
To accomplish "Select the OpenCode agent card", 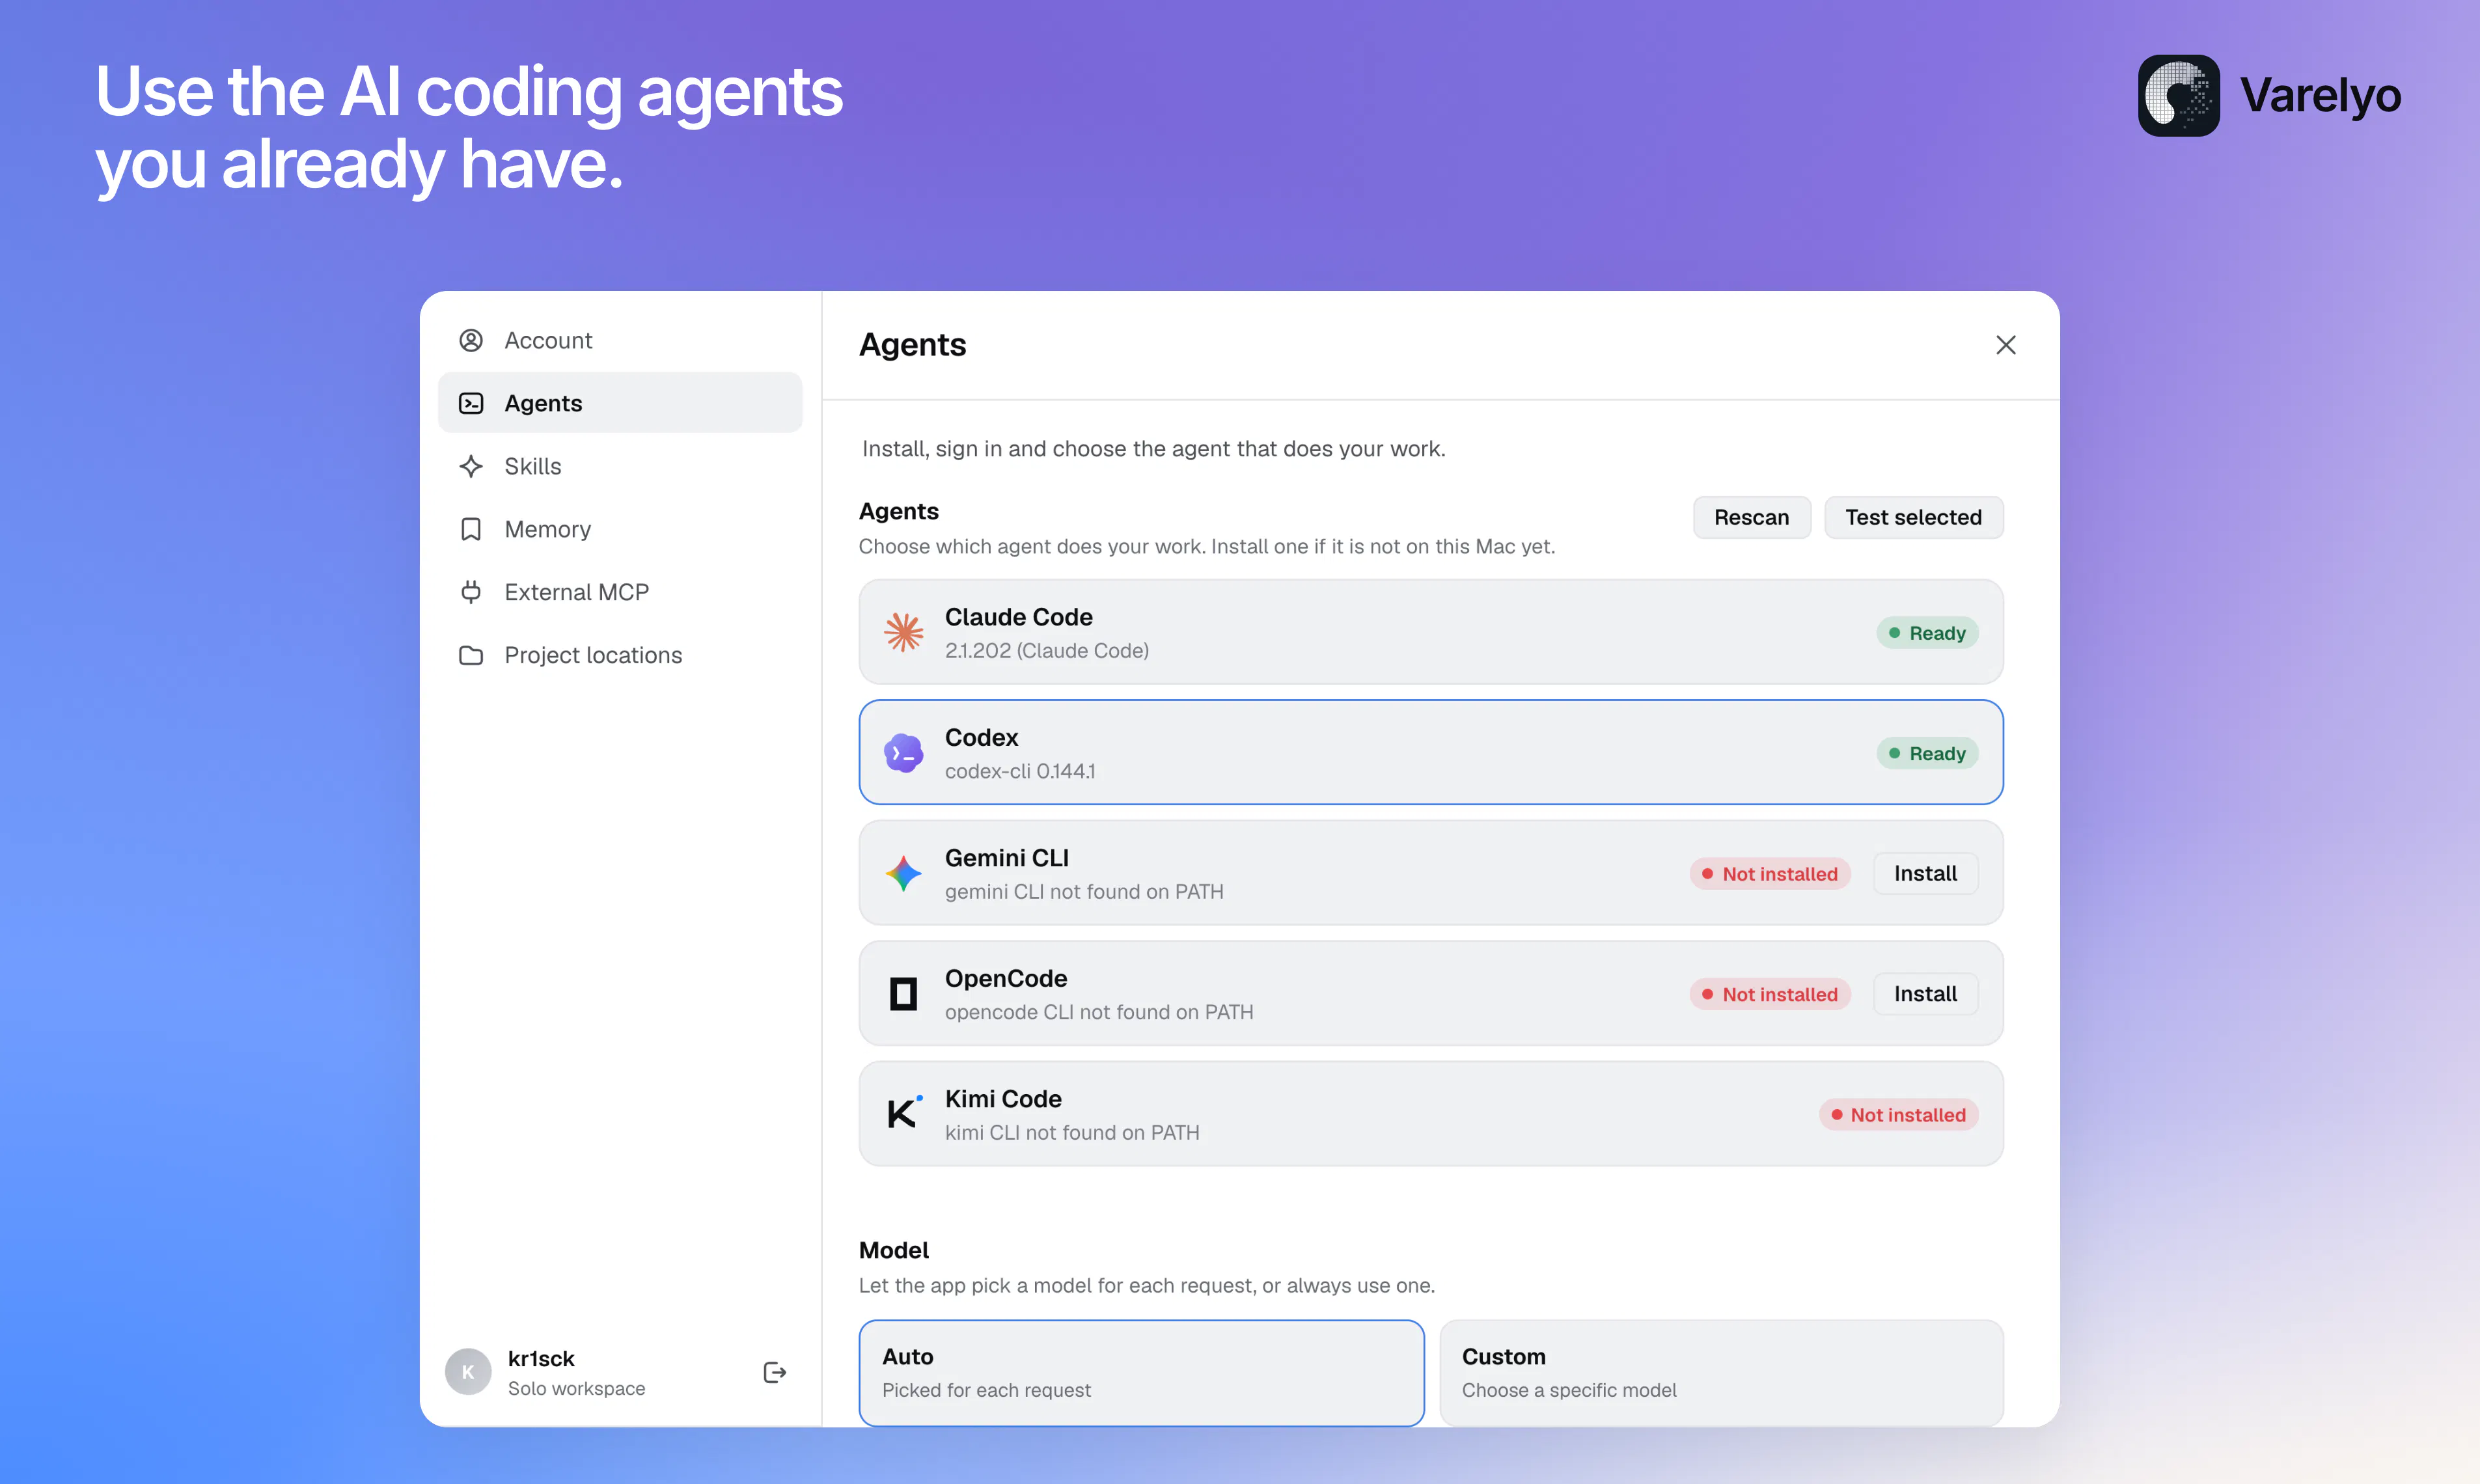I will (1431, 993).
